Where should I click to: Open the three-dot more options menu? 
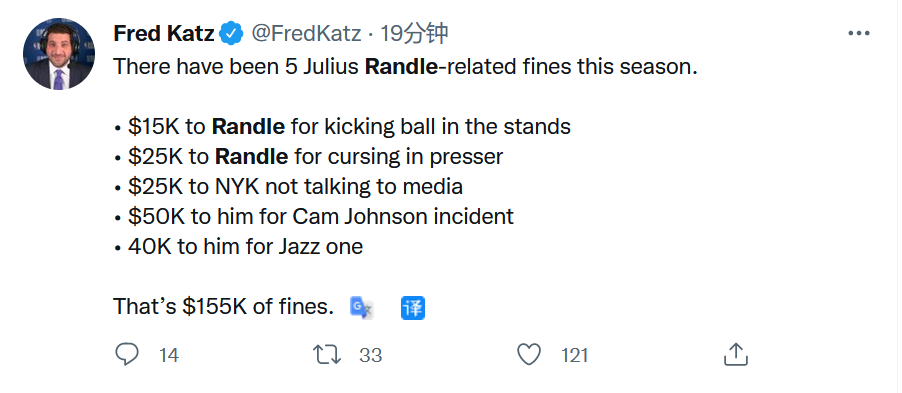pyautogui.click(x=859, y=33)
